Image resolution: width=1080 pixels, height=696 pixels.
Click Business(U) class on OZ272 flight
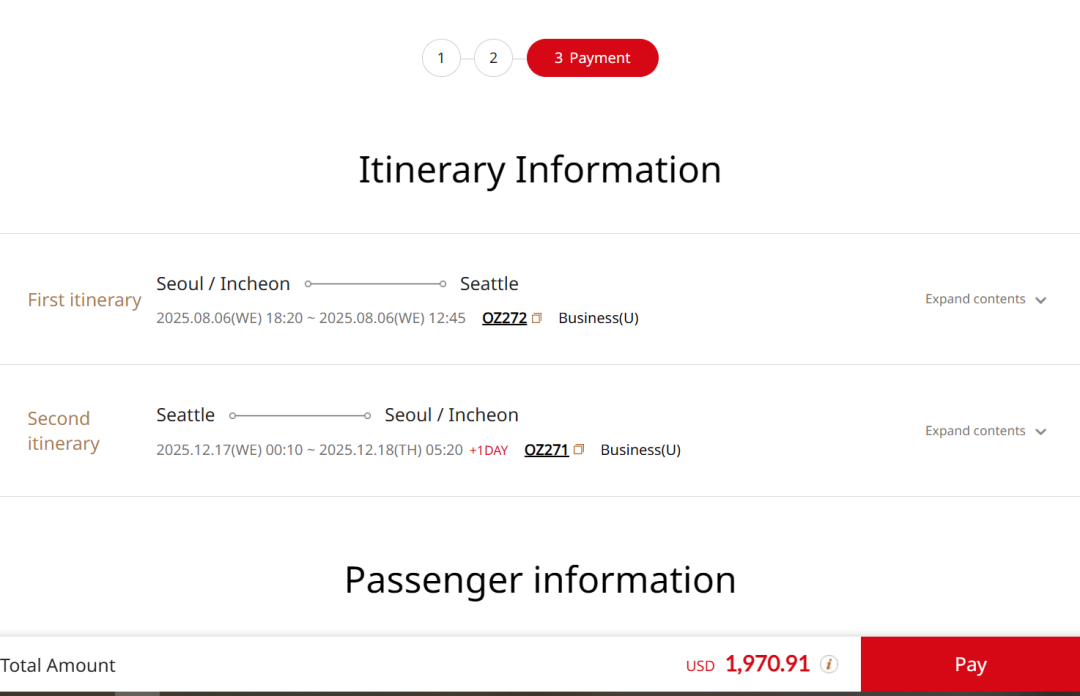[598, 318]
